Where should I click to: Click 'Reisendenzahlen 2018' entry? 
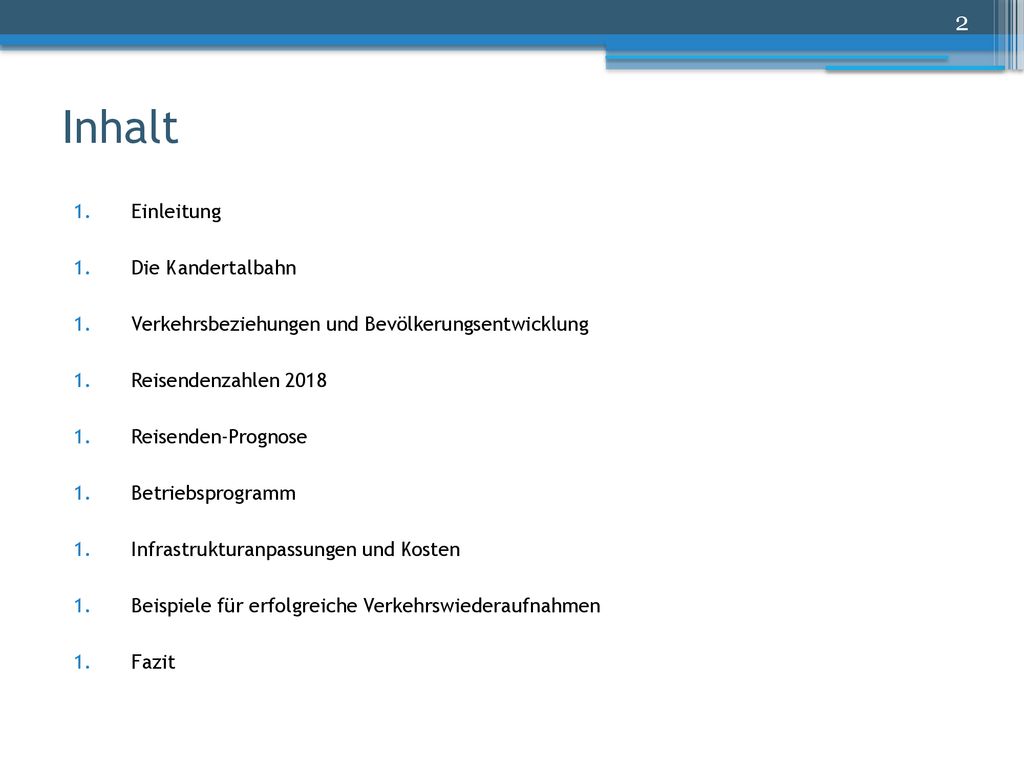pos(229,380)
